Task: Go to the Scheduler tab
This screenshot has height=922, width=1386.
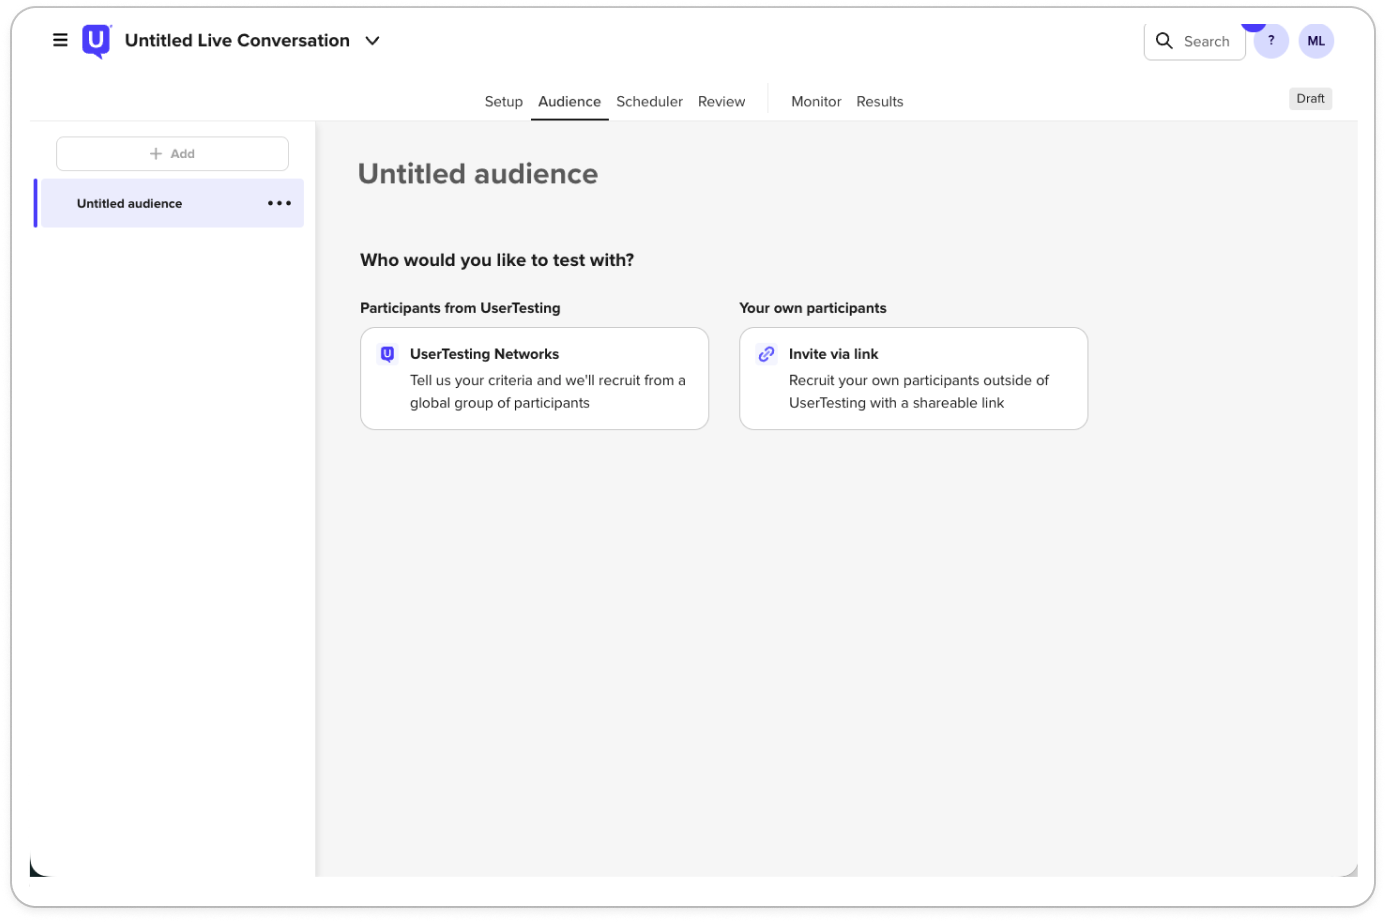Action: point(649,102)
